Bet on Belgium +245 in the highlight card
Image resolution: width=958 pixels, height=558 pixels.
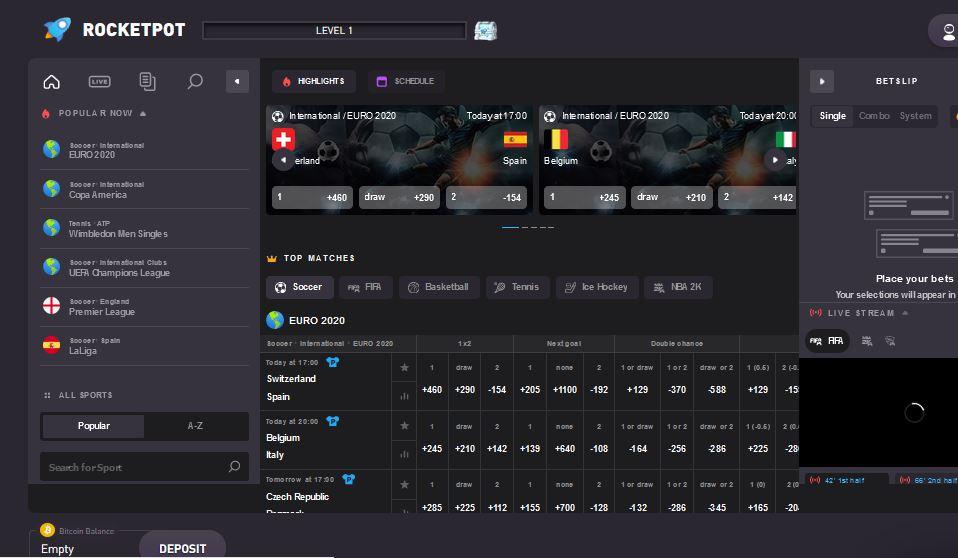[x=585, y=197]
